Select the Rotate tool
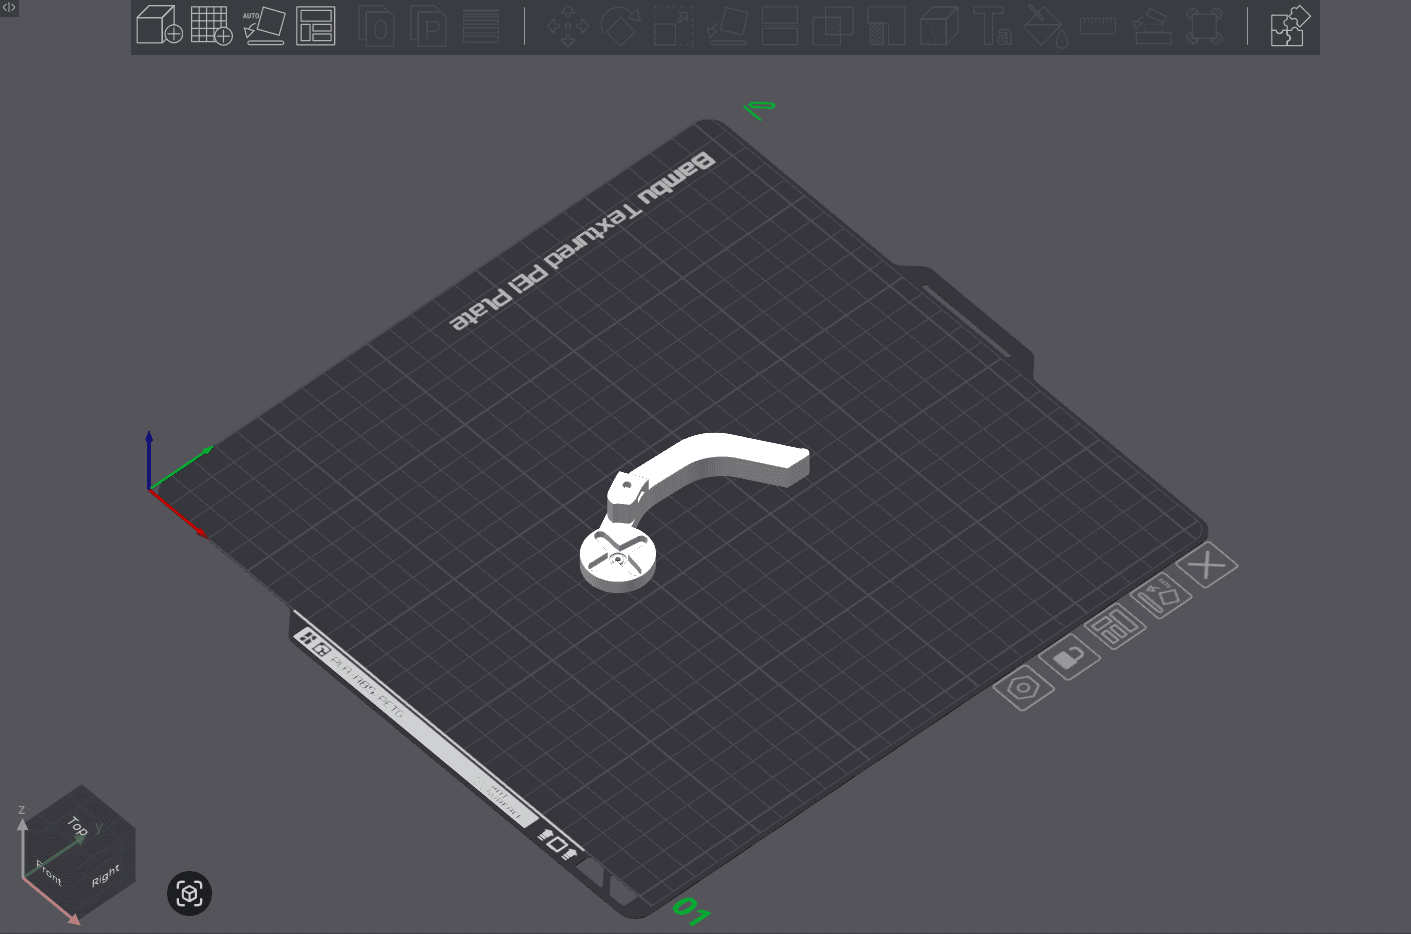Image resolution: width=1411 pixels, height=934 pixels. tap(621, 27)
